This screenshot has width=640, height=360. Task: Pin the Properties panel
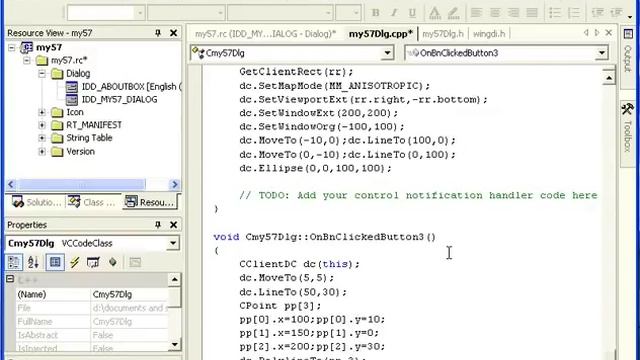[x=158, y=224]
